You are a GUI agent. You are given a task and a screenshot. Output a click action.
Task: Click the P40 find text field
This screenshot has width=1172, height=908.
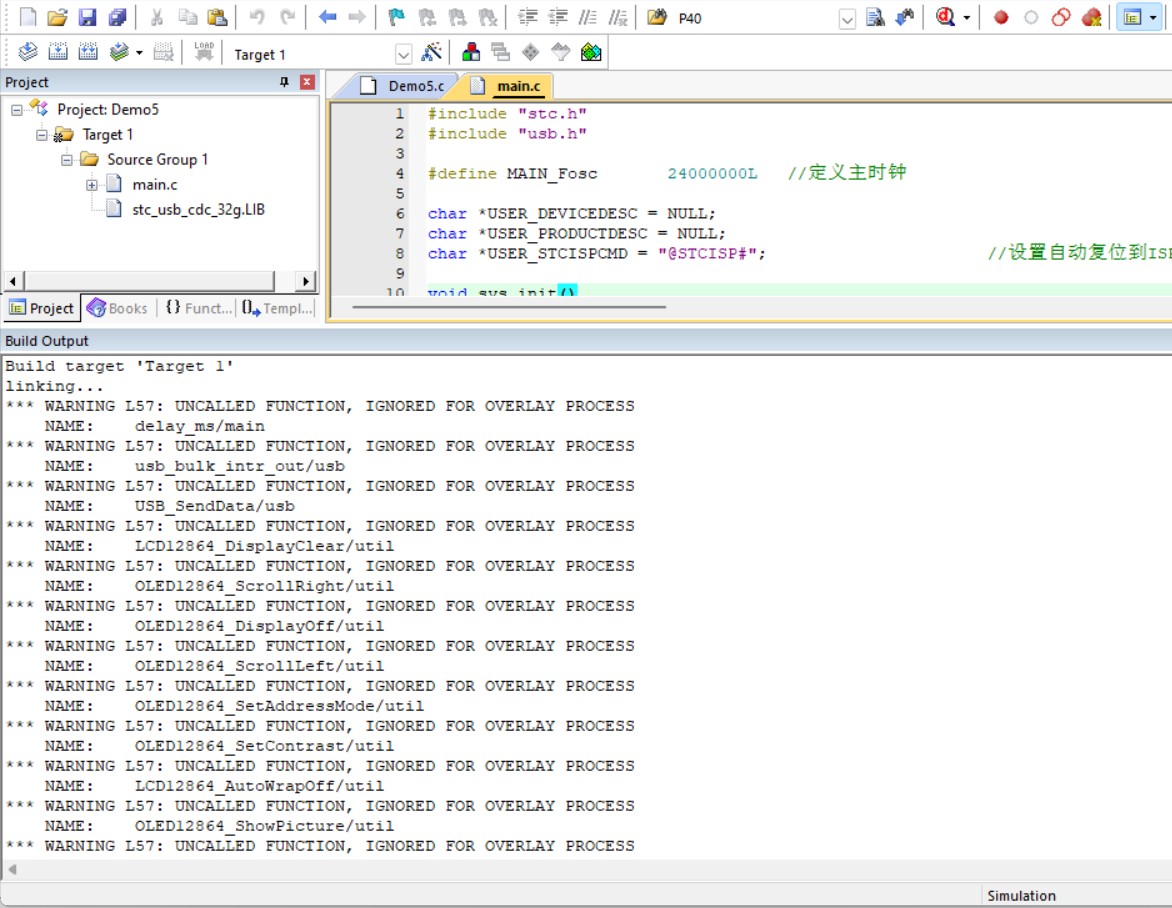(754, 18)
